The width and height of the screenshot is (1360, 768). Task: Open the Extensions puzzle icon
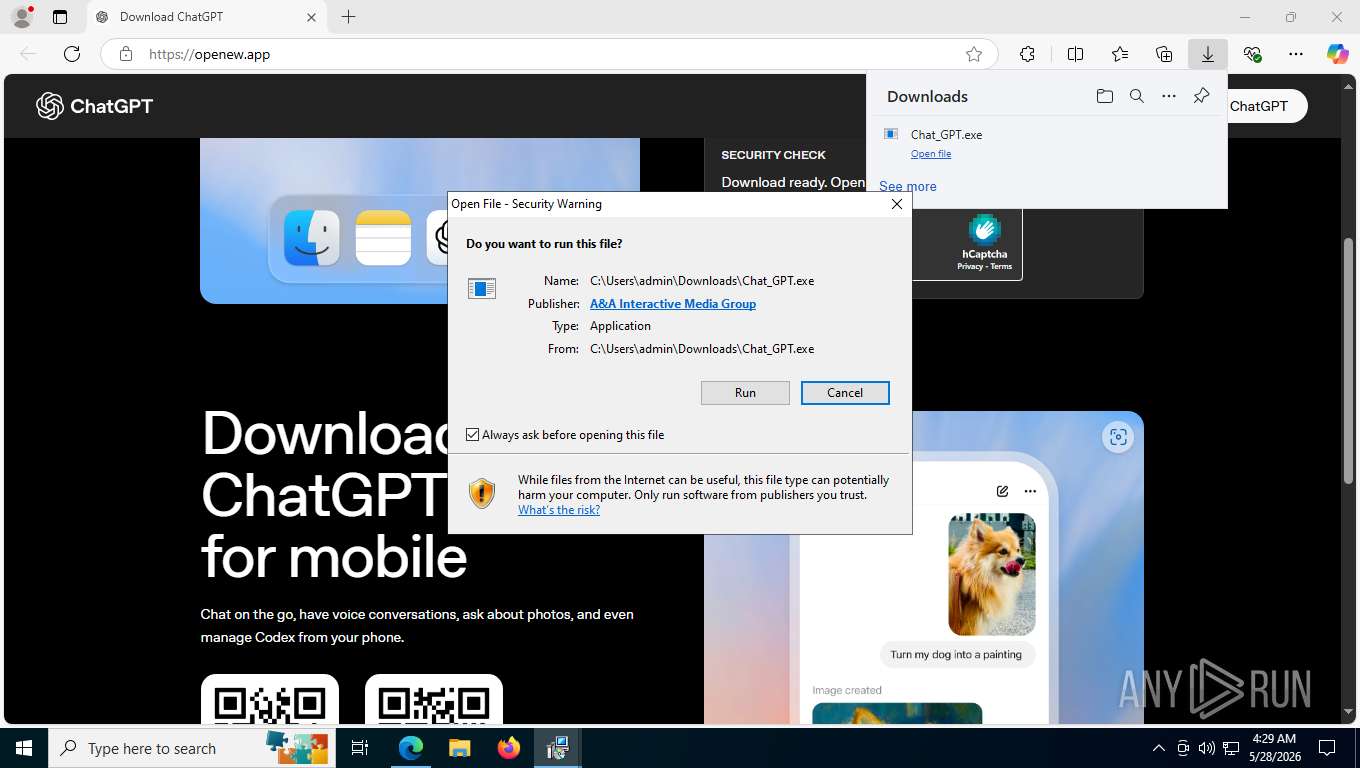(x=1027, y=54)
